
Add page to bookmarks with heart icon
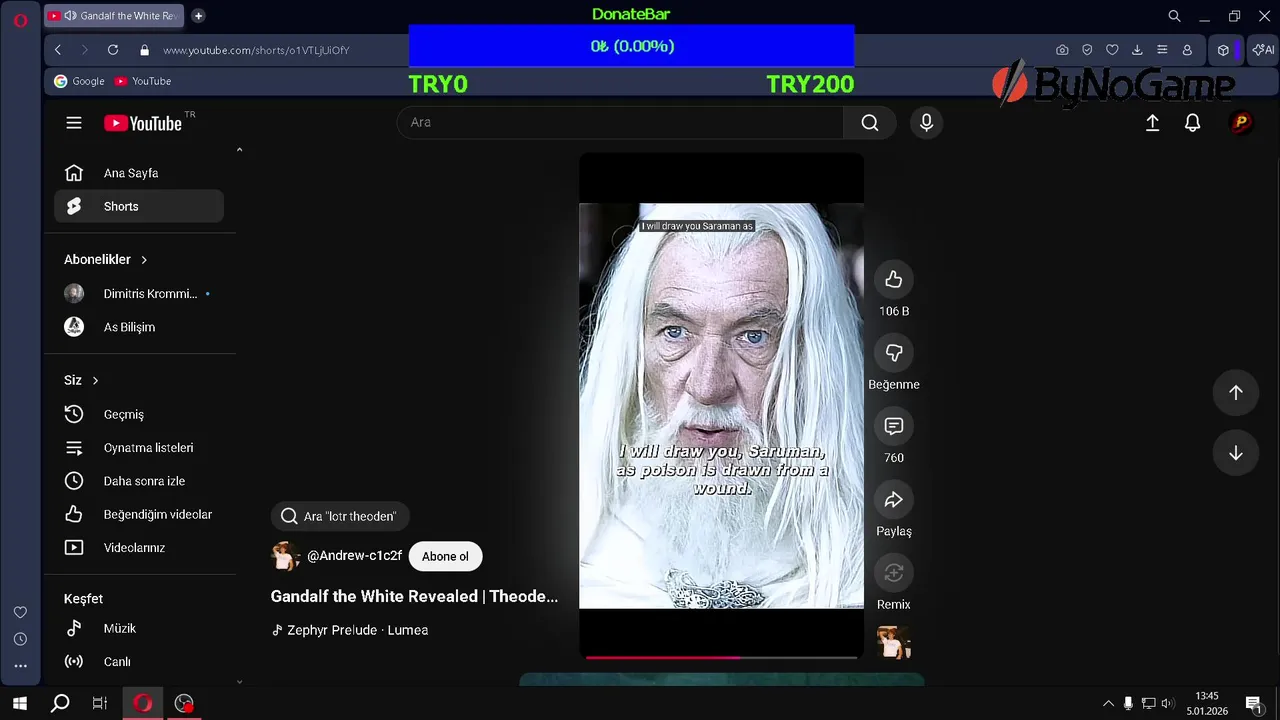pos(1112,50)
